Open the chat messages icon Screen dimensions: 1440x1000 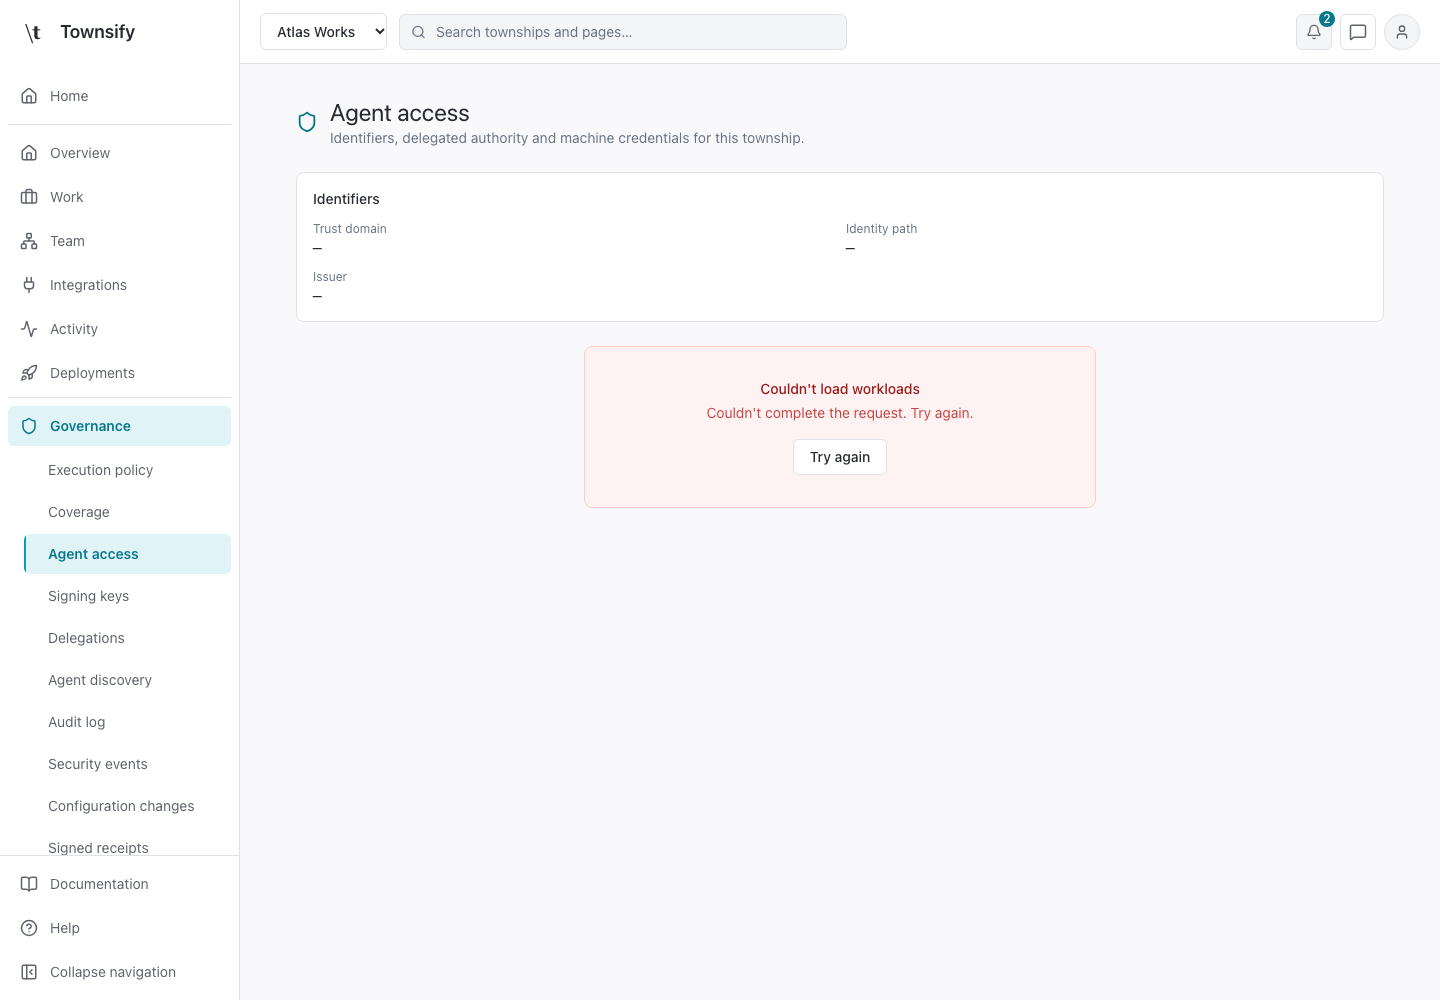[1358, 32]
